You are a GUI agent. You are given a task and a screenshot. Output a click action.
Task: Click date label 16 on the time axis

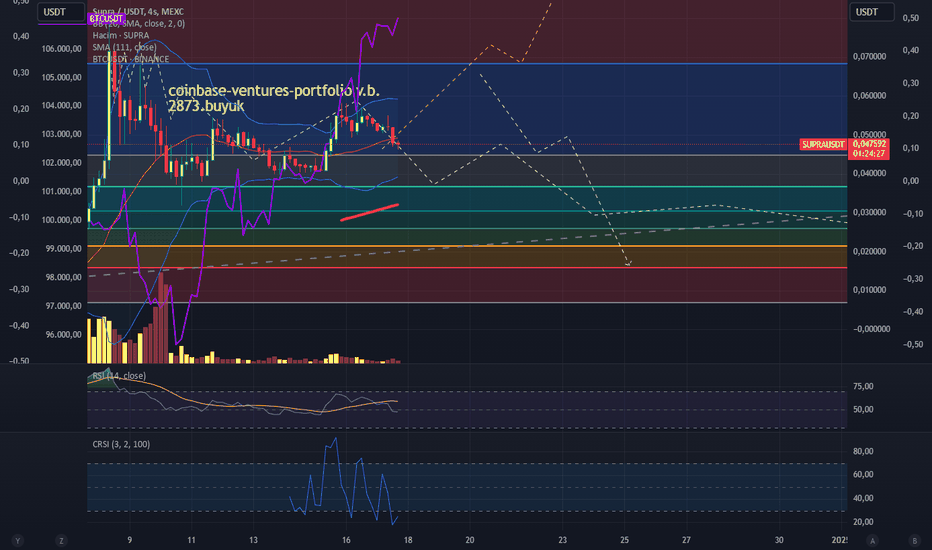pyautogui.click(x=346, y=540)
